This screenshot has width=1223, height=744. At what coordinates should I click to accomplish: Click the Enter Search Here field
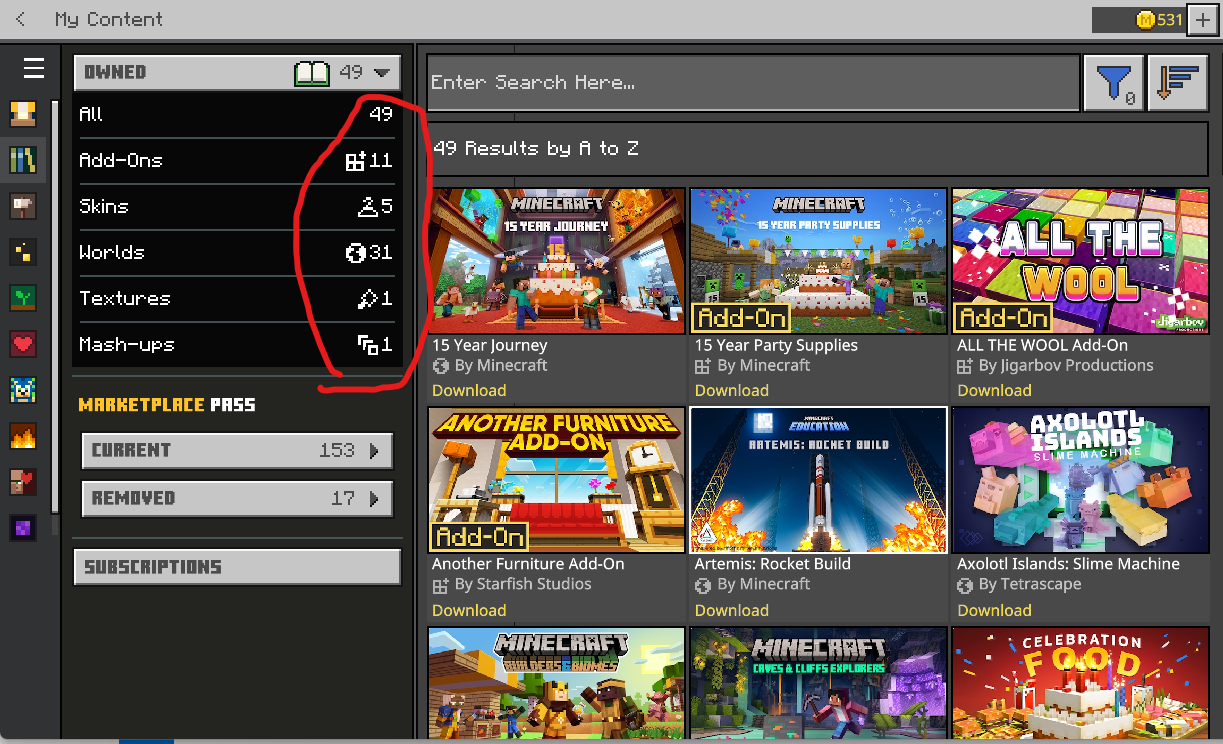pyautogui.click(x=754, y=83)
